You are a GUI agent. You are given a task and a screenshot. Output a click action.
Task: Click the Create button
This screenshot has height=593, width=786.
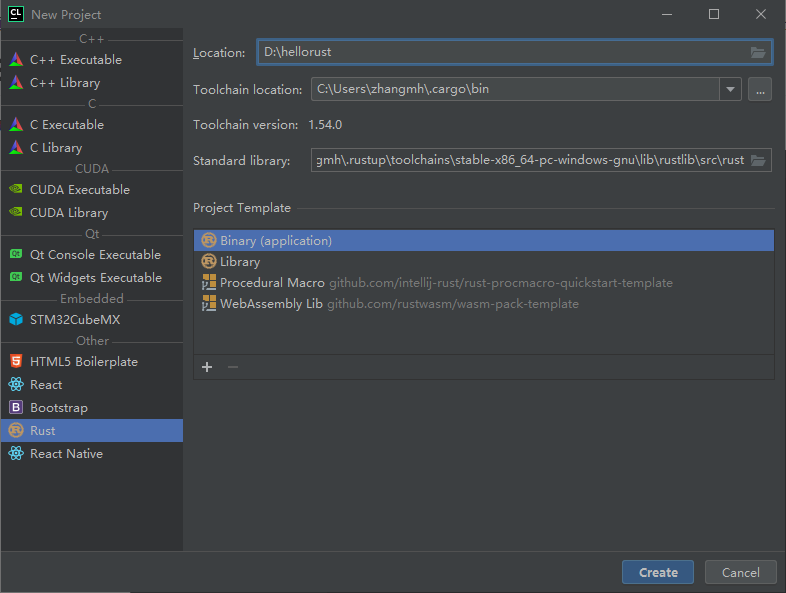[x=658, y=572]
